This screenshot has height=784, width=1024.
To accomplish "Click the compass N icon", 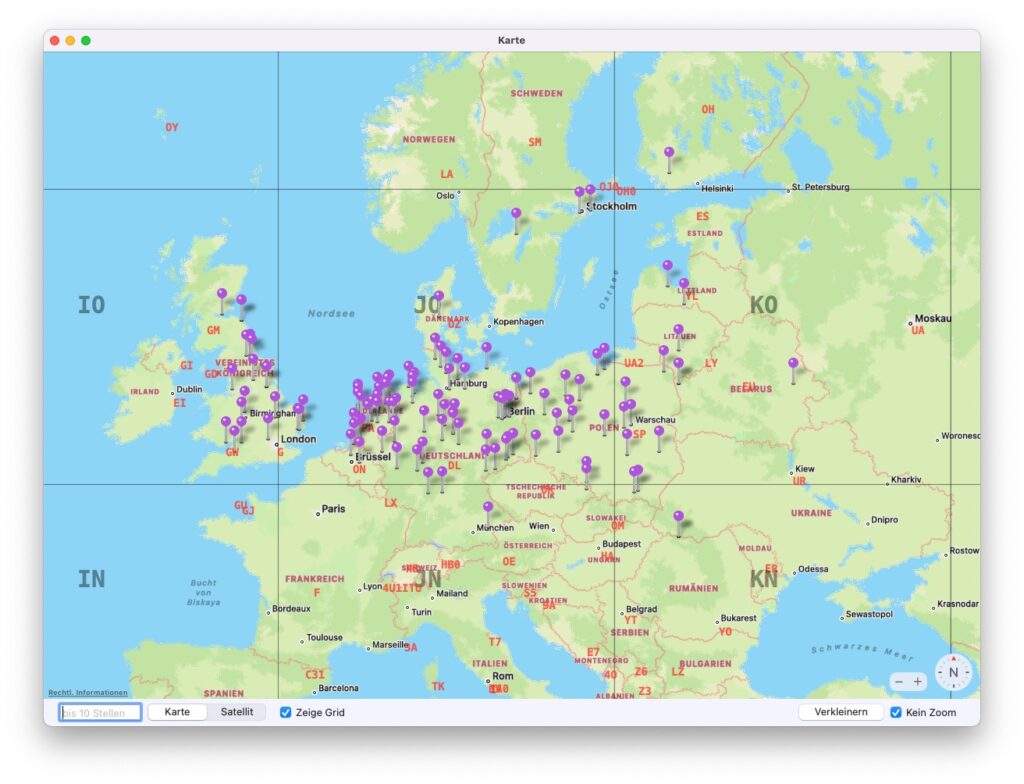I will [x=953, y=672].
